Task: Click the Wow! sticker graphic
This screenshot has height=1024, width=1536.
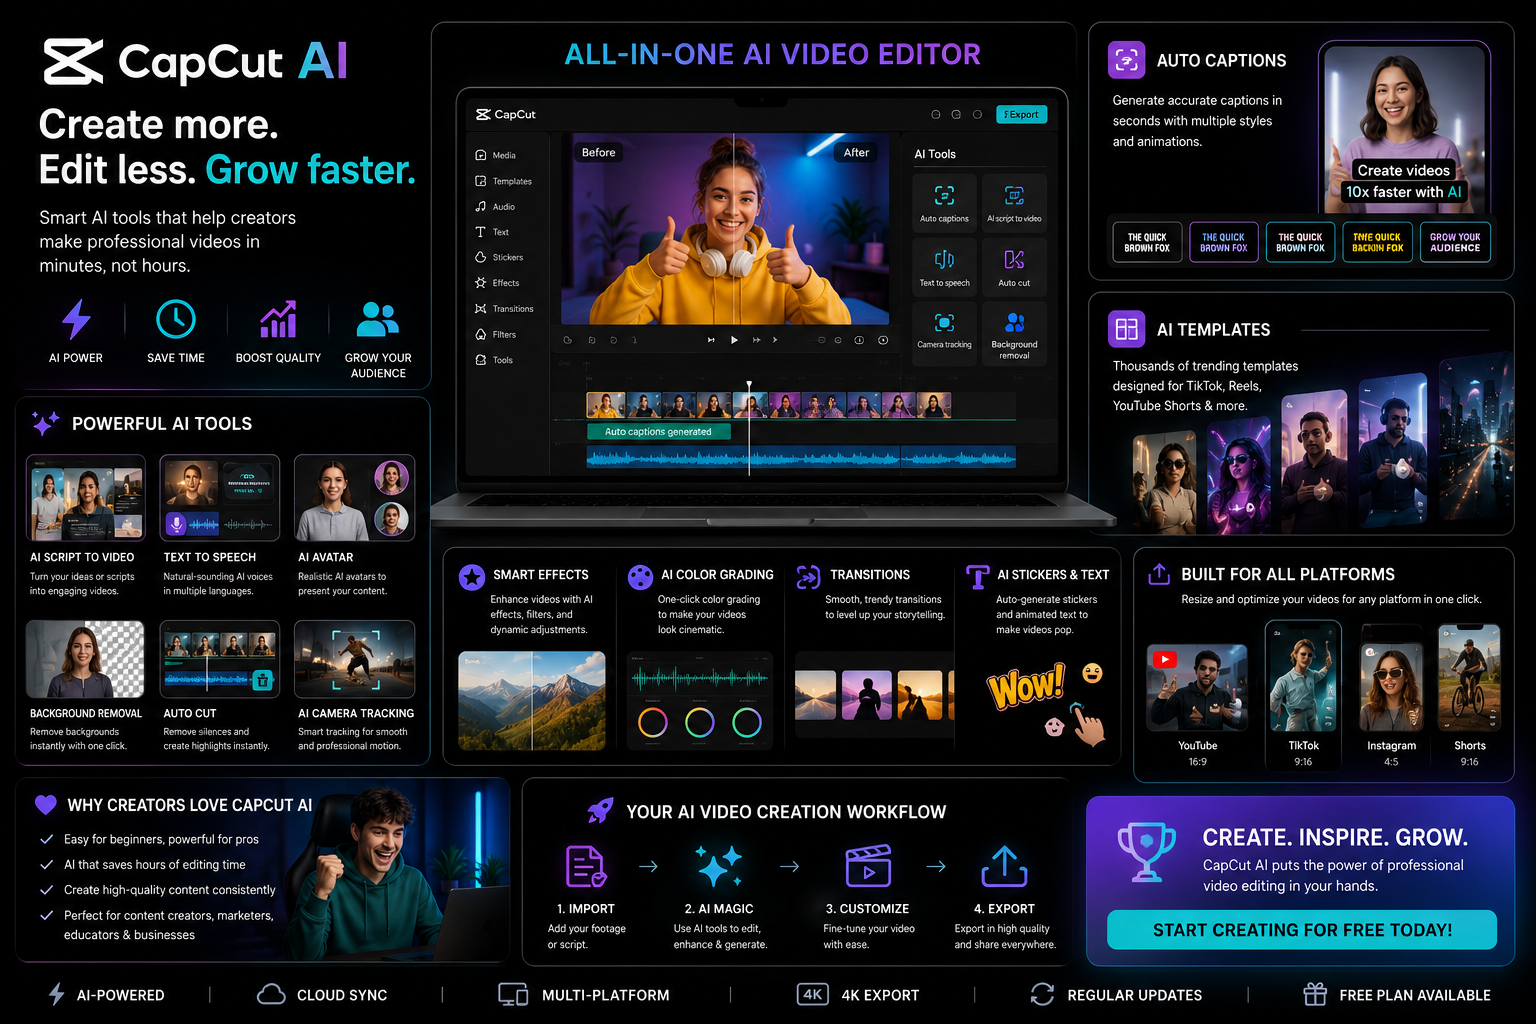Action: (1026, 686)
